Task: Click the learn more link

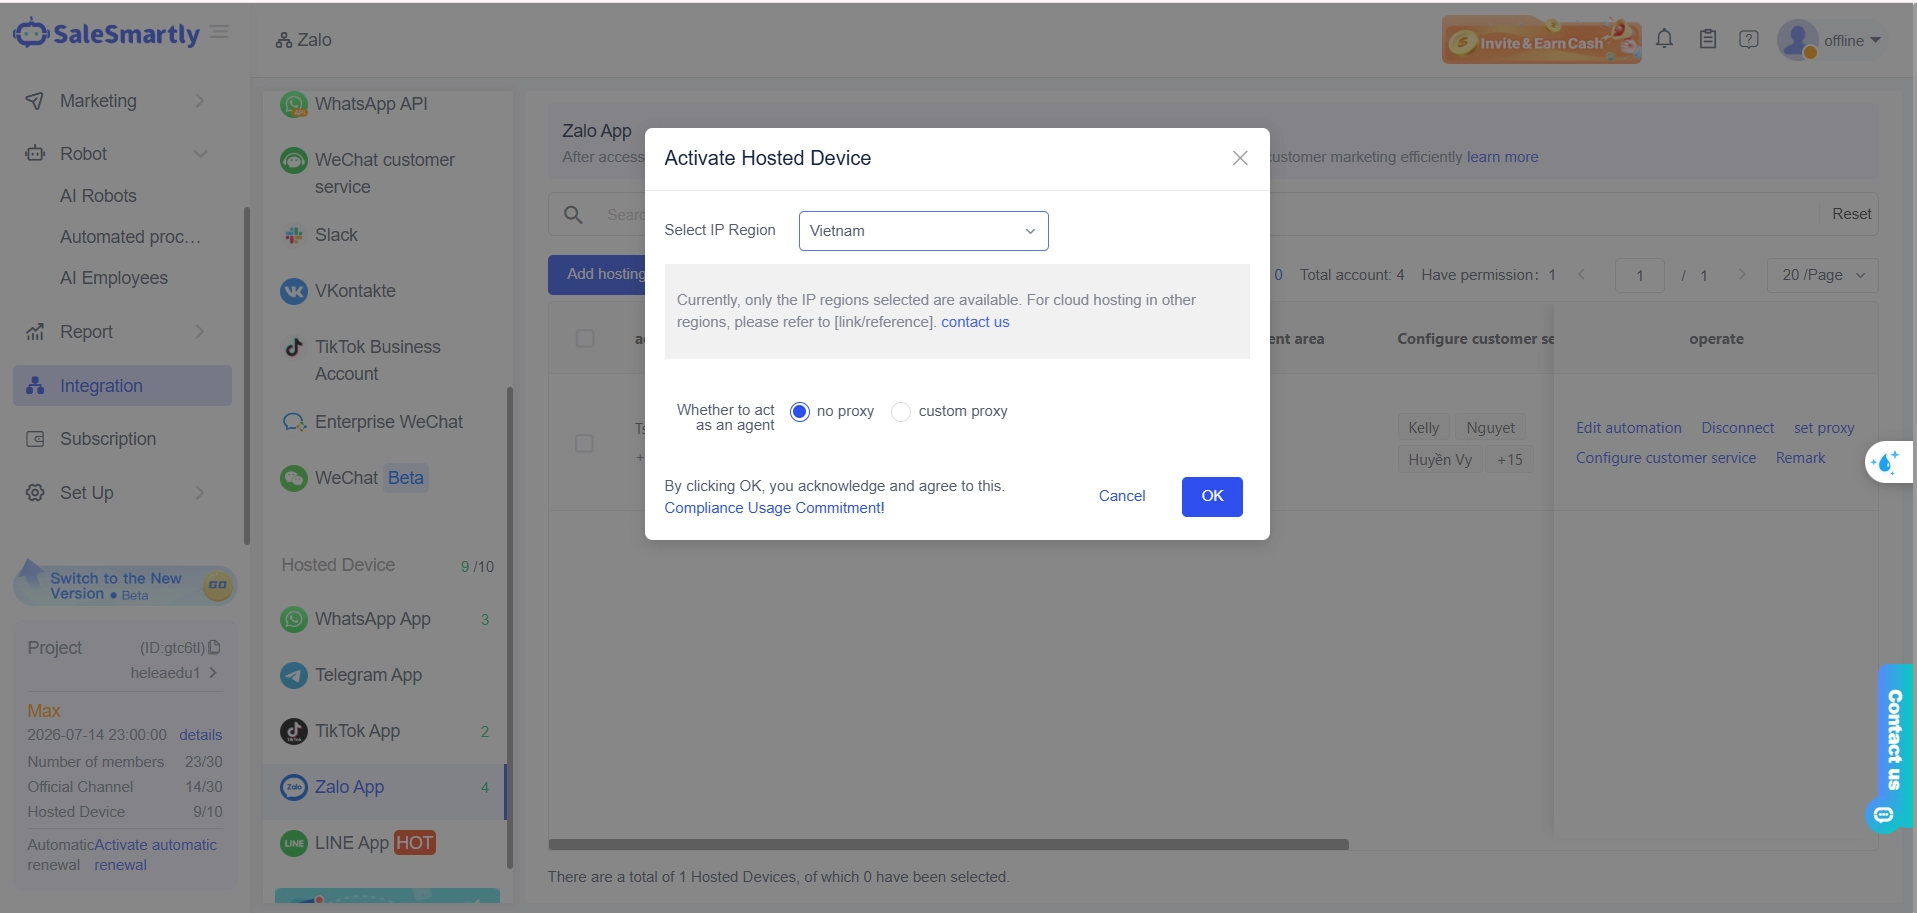Action: coord(1502,157)
